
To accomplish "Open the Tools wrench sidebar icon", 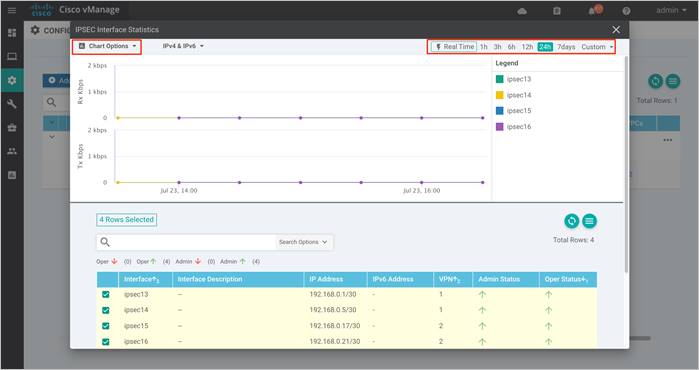I will (x=12, y=104).
